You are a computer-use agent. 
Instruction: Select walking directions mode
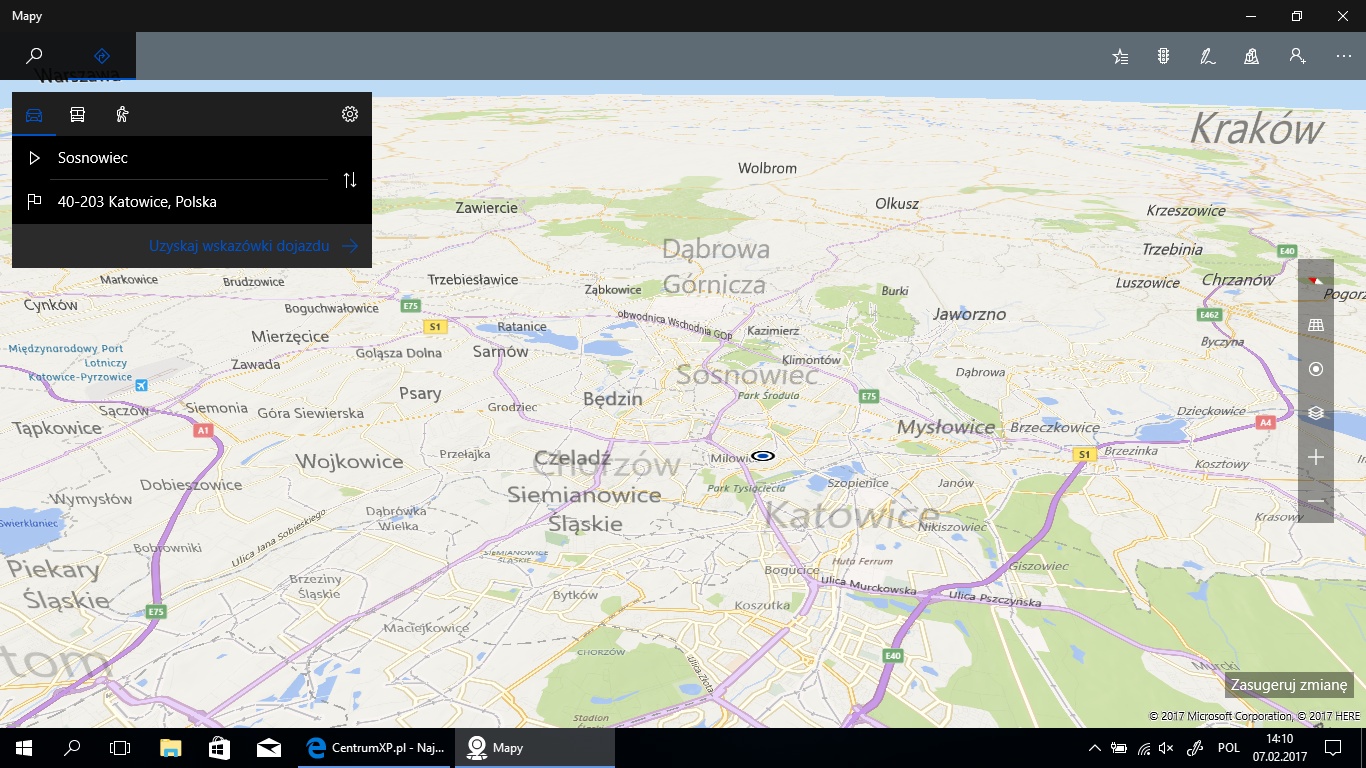pyautogui.click(x=122, y=114)
